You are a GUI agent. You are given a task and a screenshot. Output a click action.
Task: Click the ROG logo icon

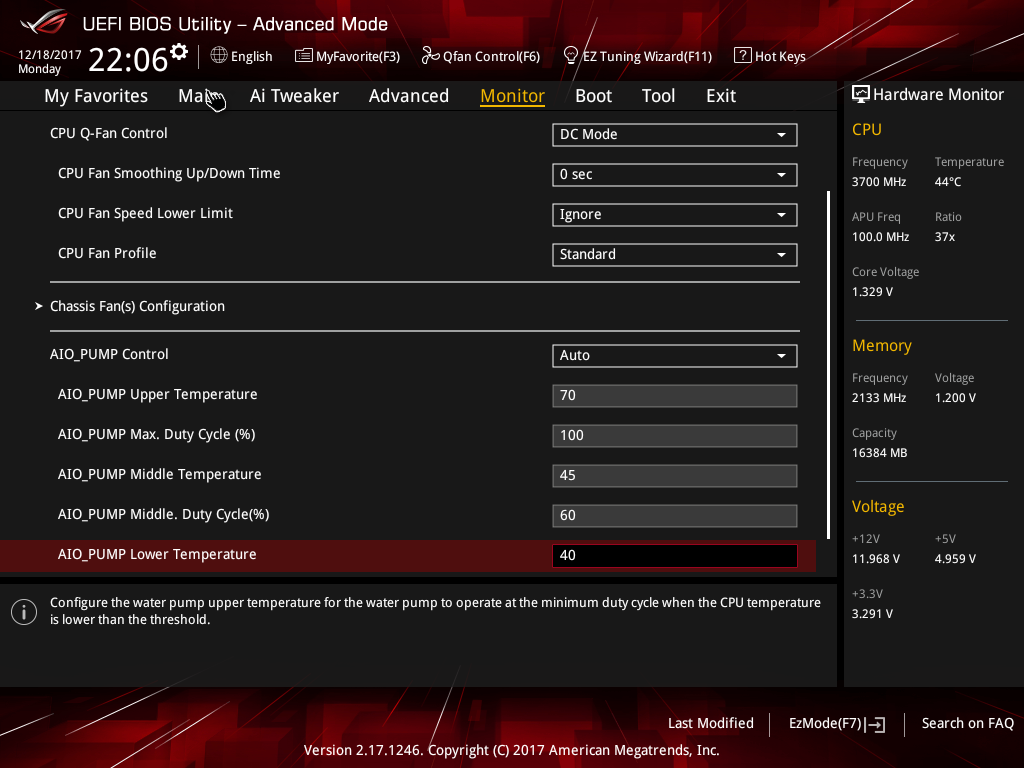pos(43,22)
